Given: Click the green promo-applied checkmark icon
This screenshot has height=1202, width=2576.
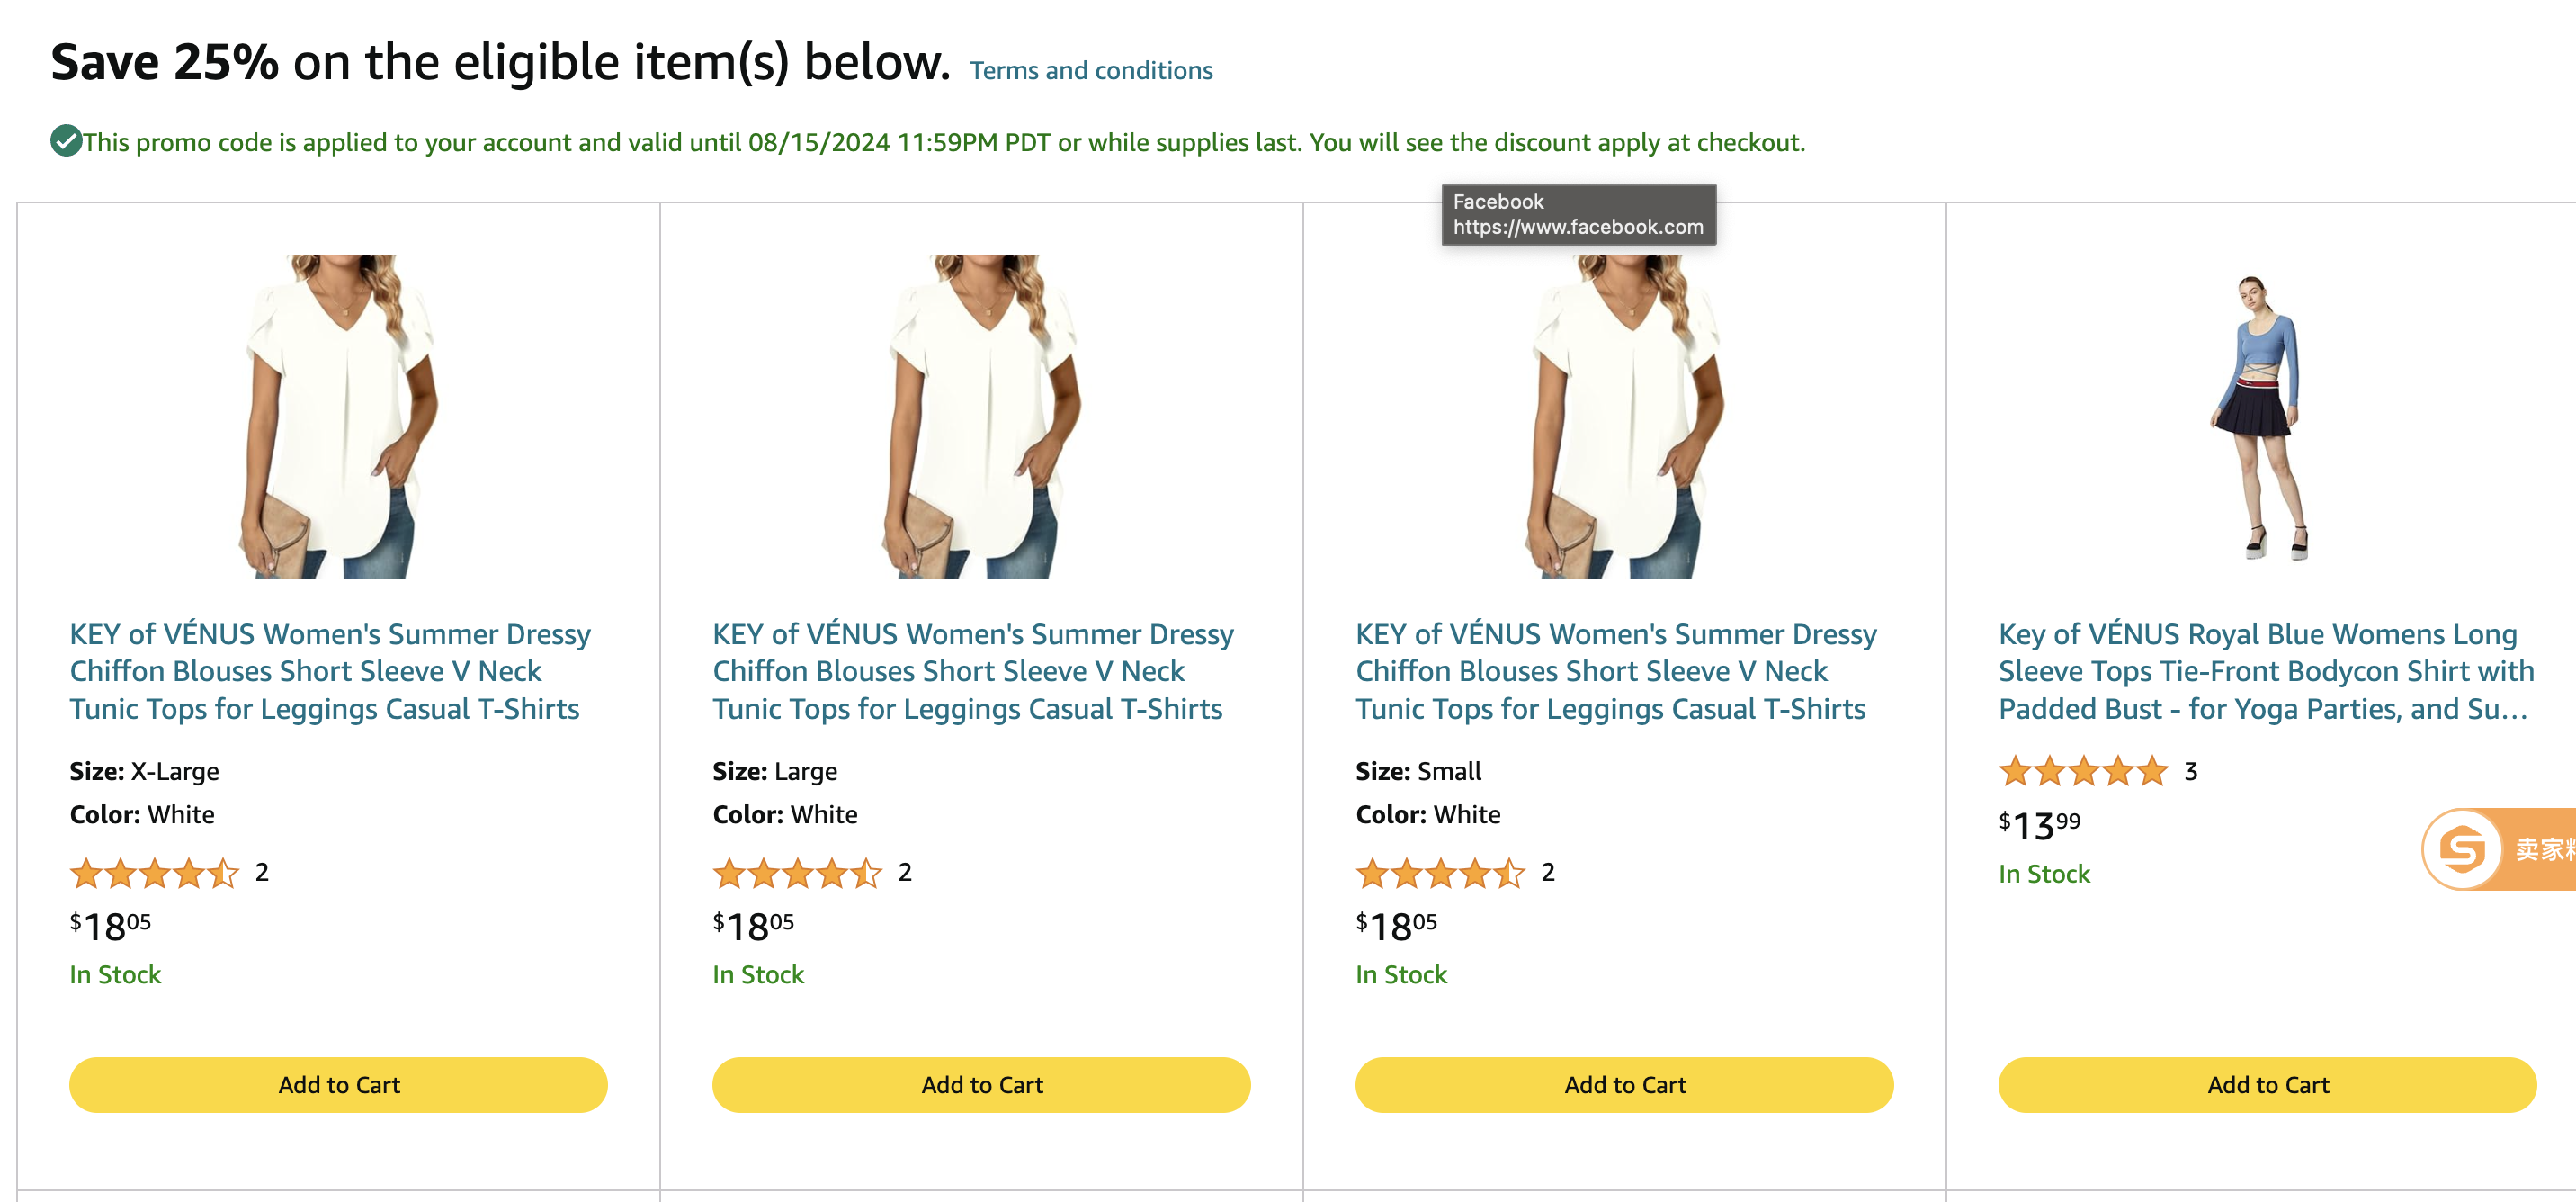Looking at the screenshot, I should pyautogui.click(x=66, y=140).
